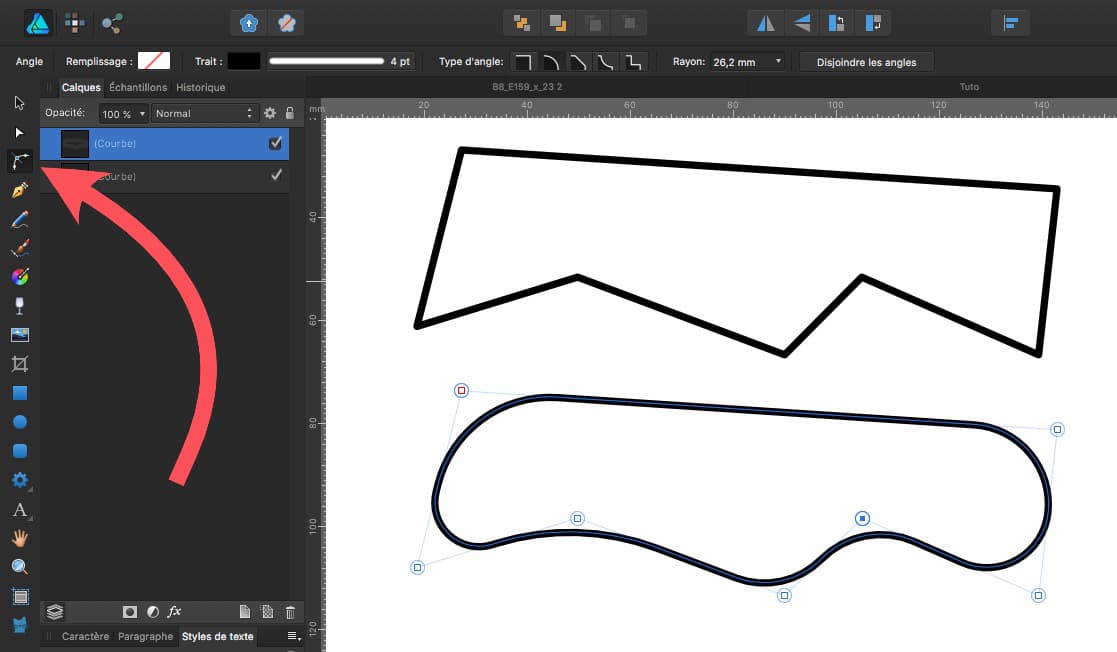Open the B8_E159_x_23 2 document tab
The image size is (1117, 652).
[x=527, y=87]
